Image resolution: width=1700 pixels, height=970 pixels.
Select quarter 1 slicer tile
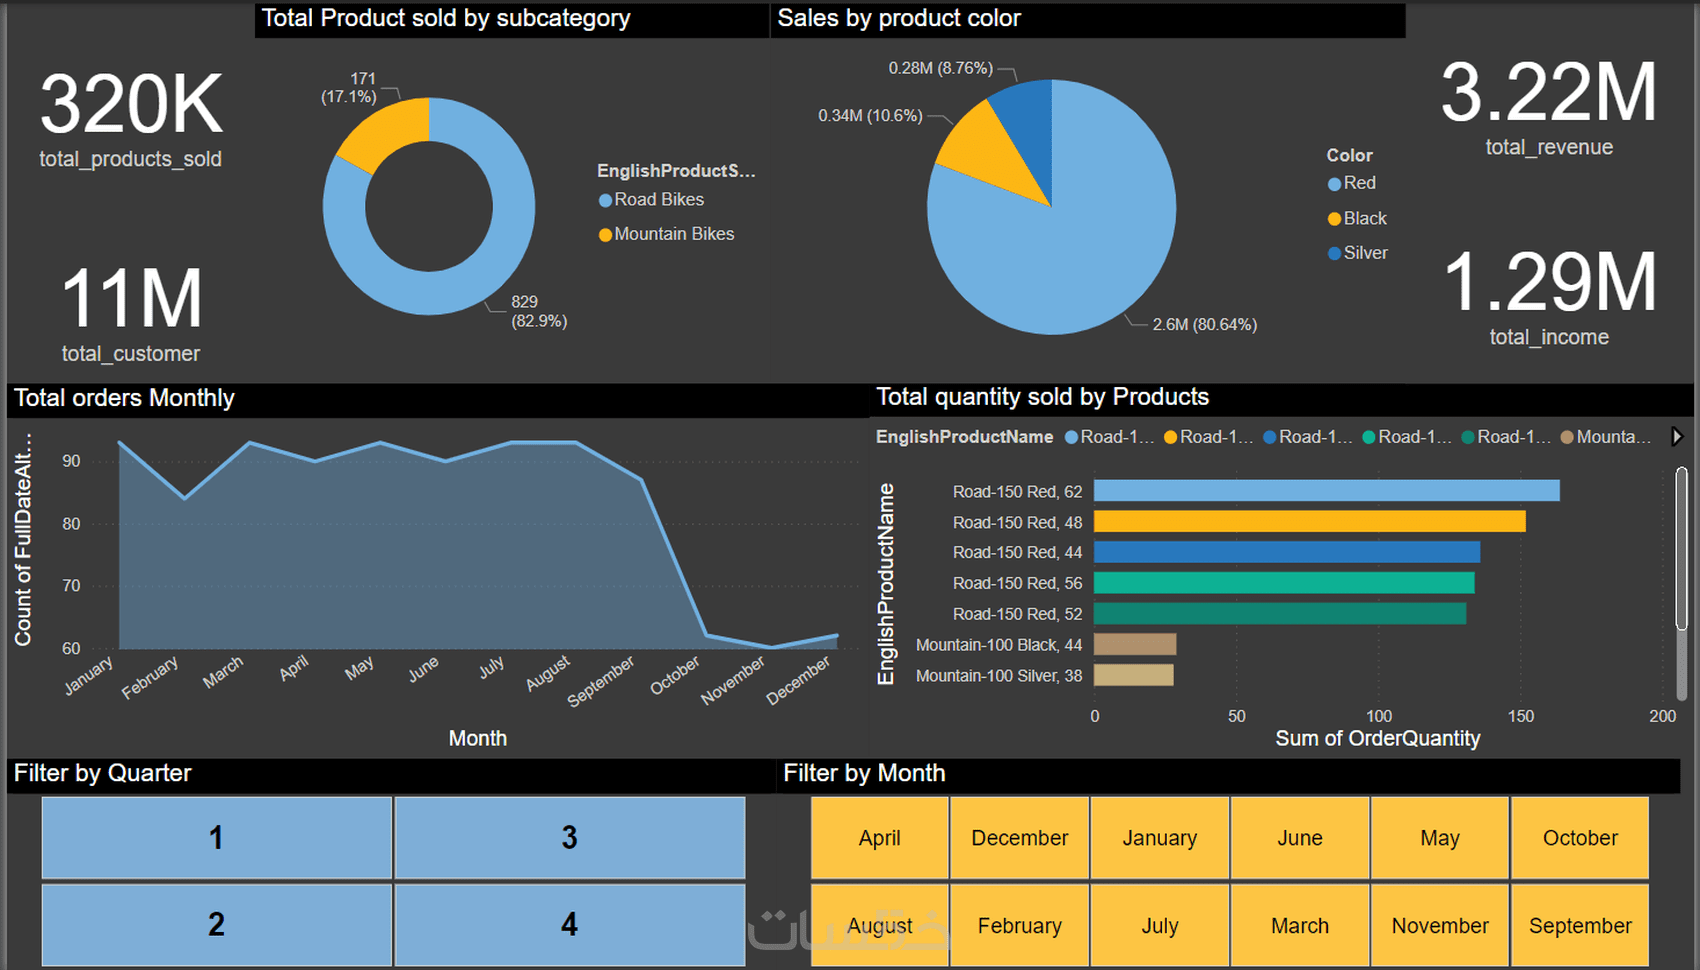217,838
